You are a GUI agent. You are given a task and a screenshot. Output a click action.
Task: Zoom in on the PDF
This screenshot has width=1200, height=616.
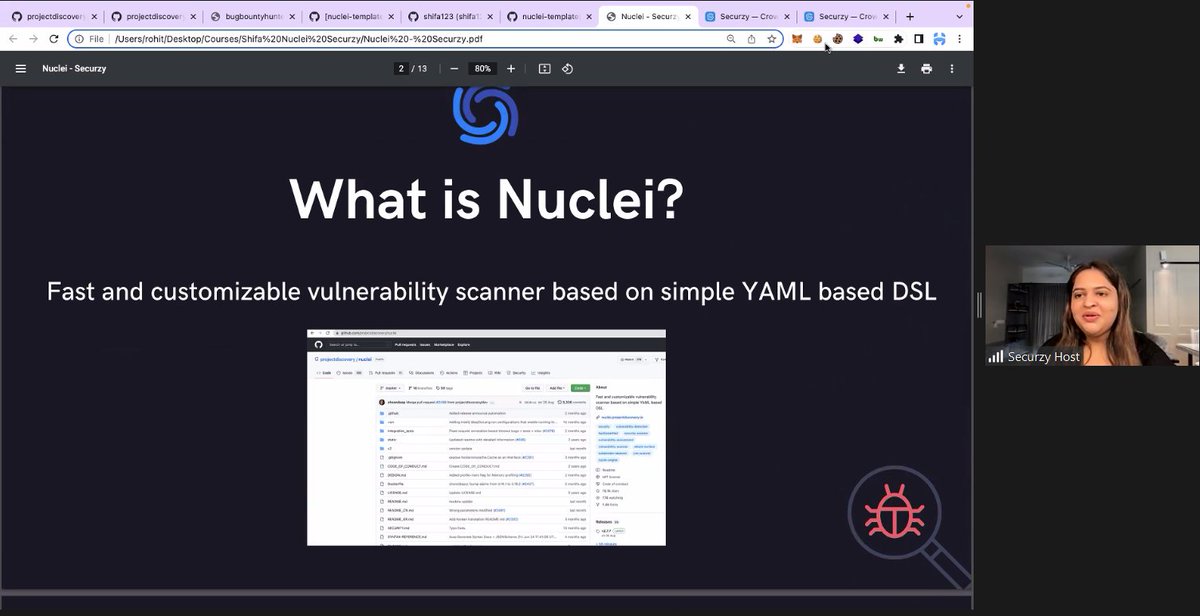[x=511, y=68]
